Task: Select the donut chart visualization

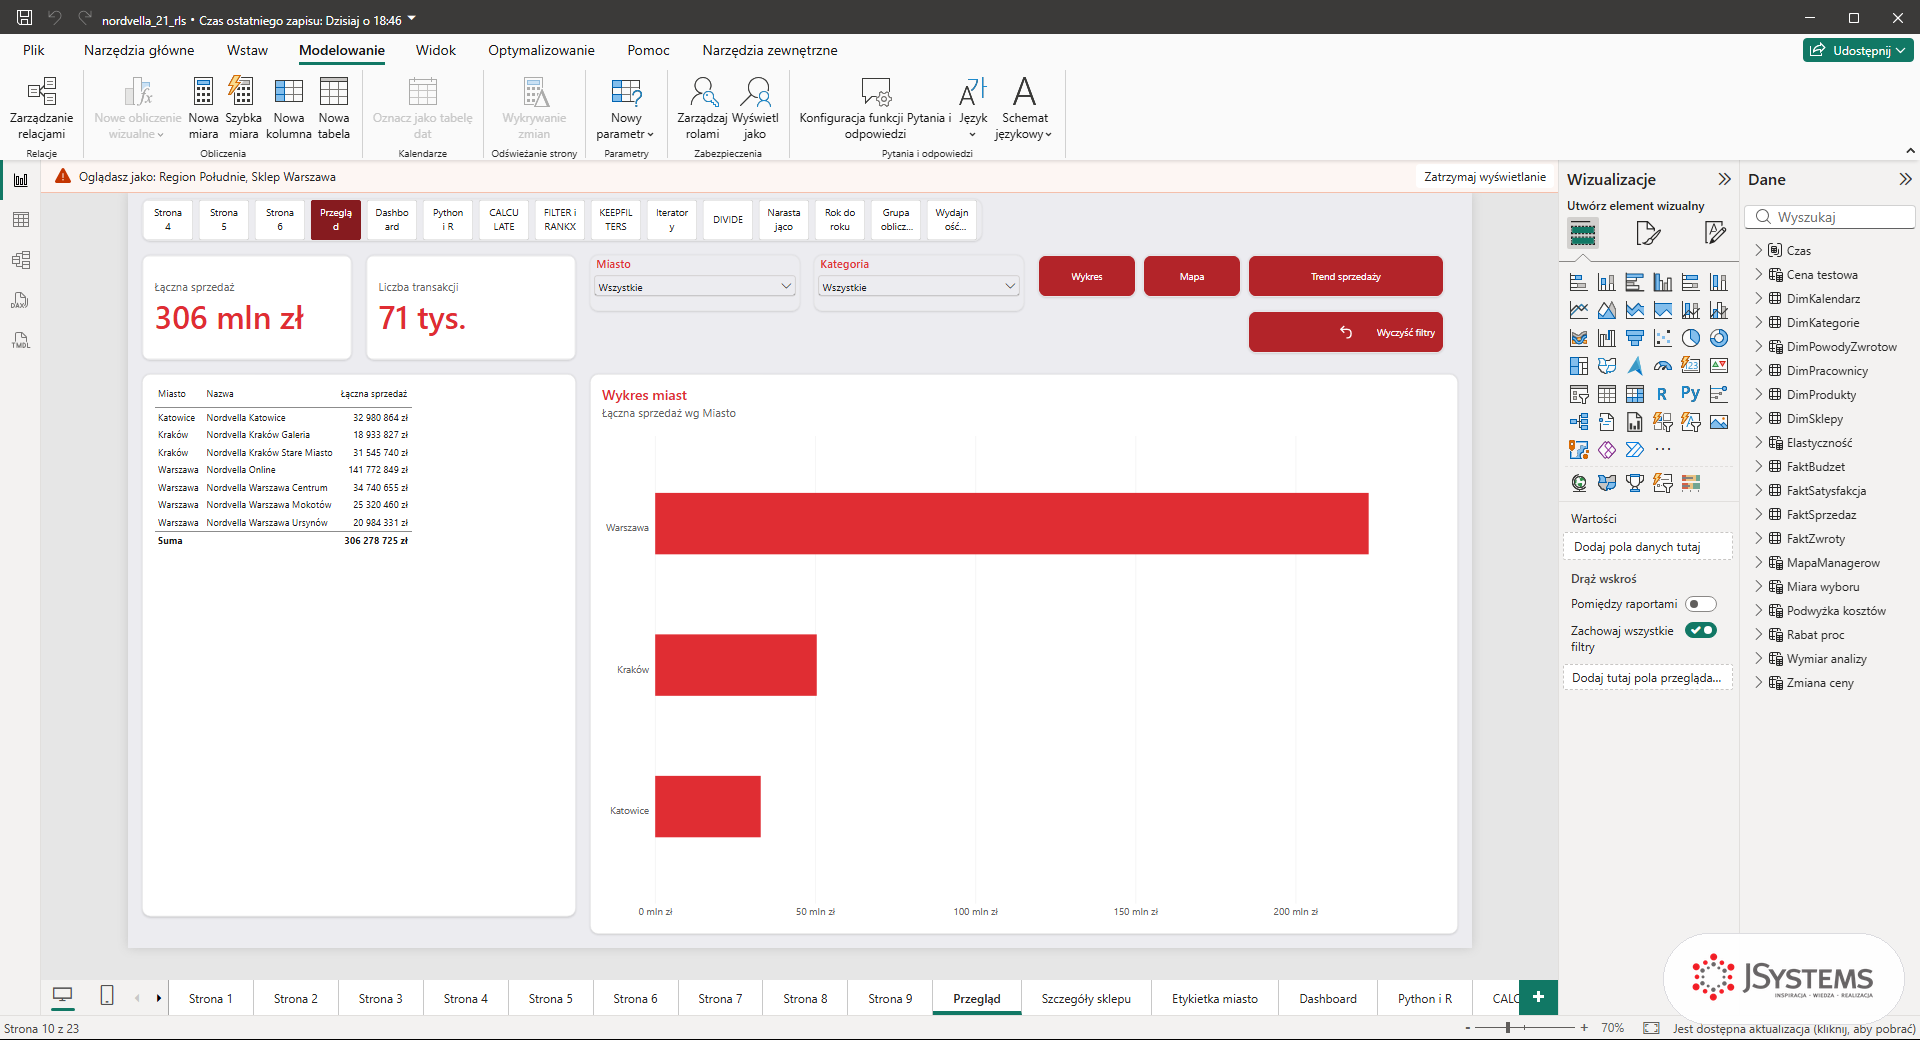Action: 1719,338
